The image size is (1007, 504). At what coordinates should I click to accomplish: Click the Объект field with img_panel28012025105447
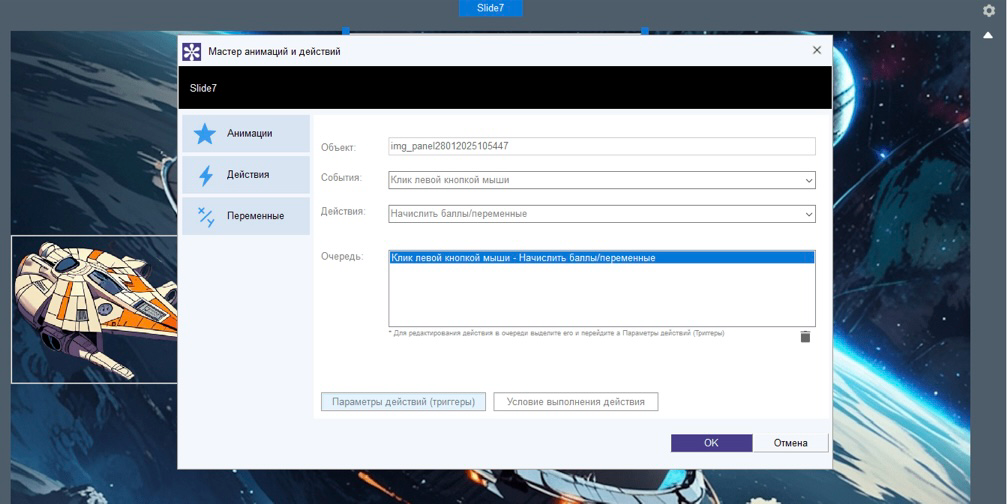(601, 146)
